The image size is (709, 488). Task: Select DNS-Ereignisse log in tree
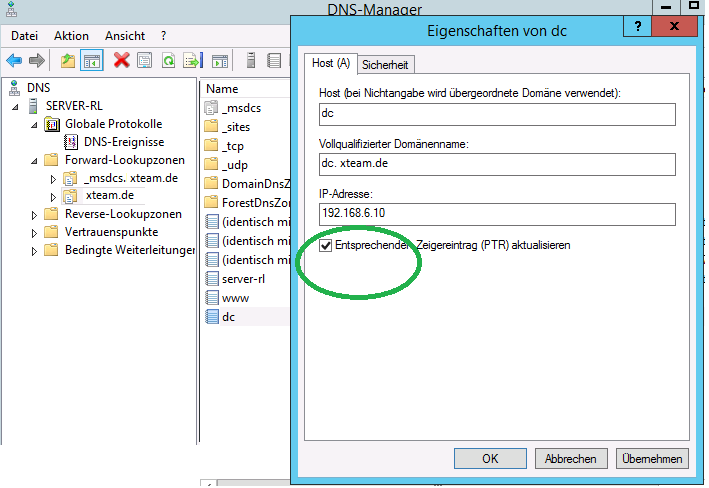pyautogui.click(x=123, y=142)
